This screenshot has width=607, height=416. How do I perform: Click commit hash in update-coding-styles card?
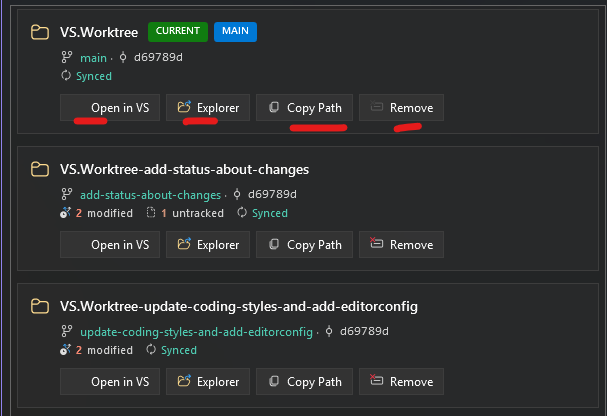point(364,331)
